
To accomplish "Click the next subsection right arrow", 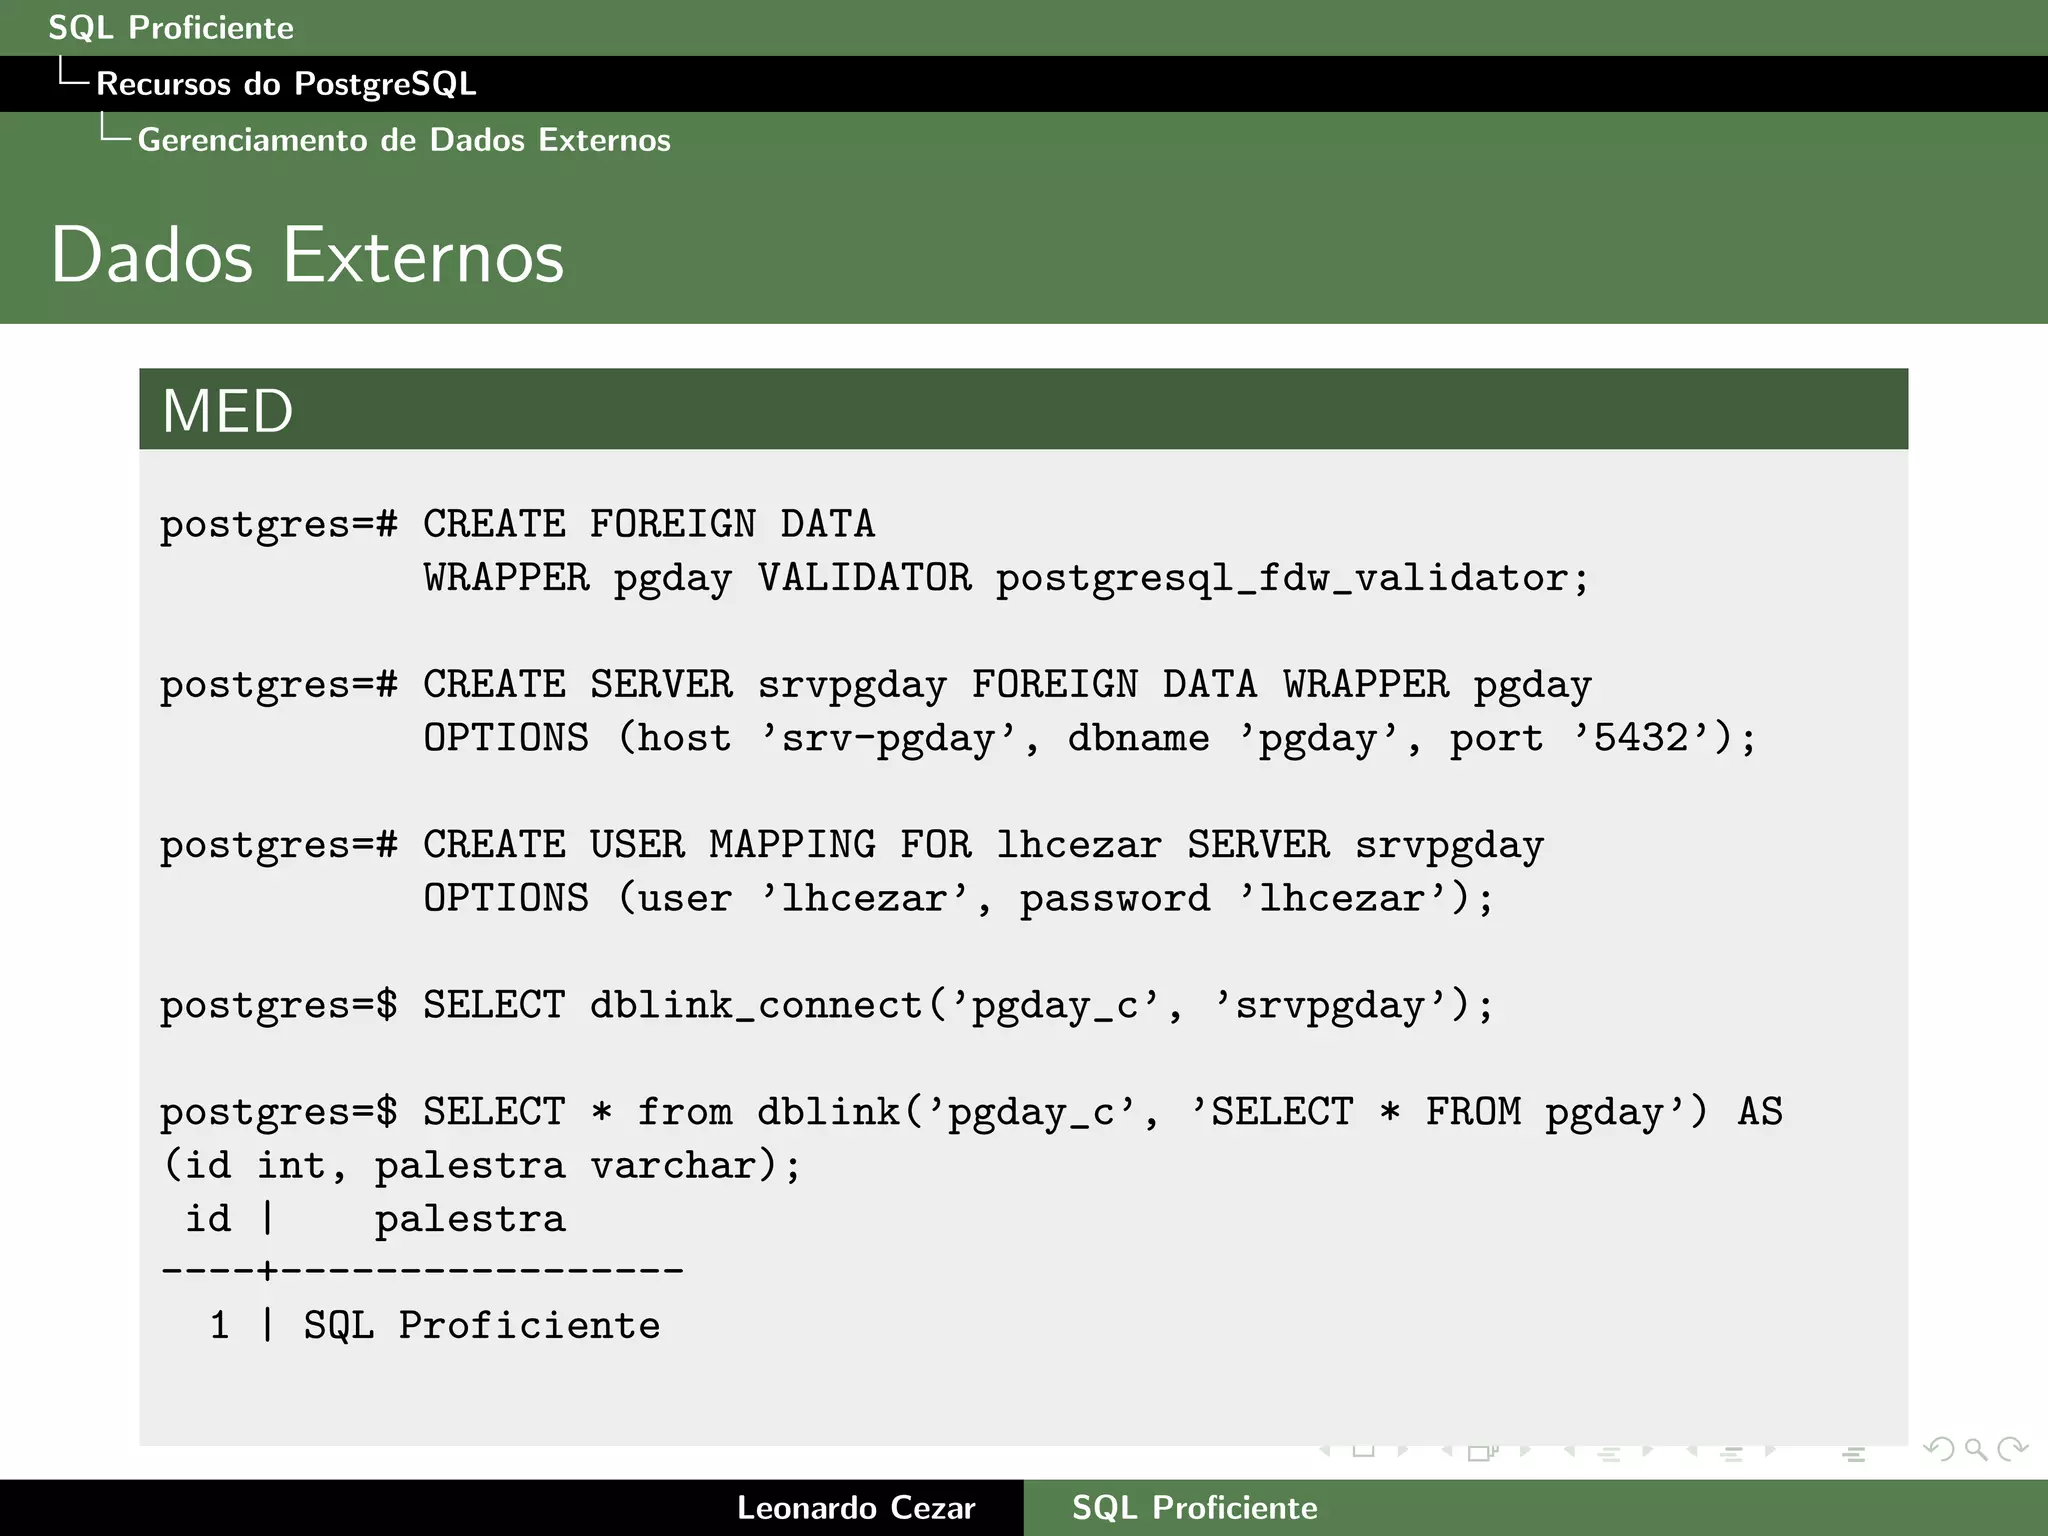I will click(x=1648, y=1451).
